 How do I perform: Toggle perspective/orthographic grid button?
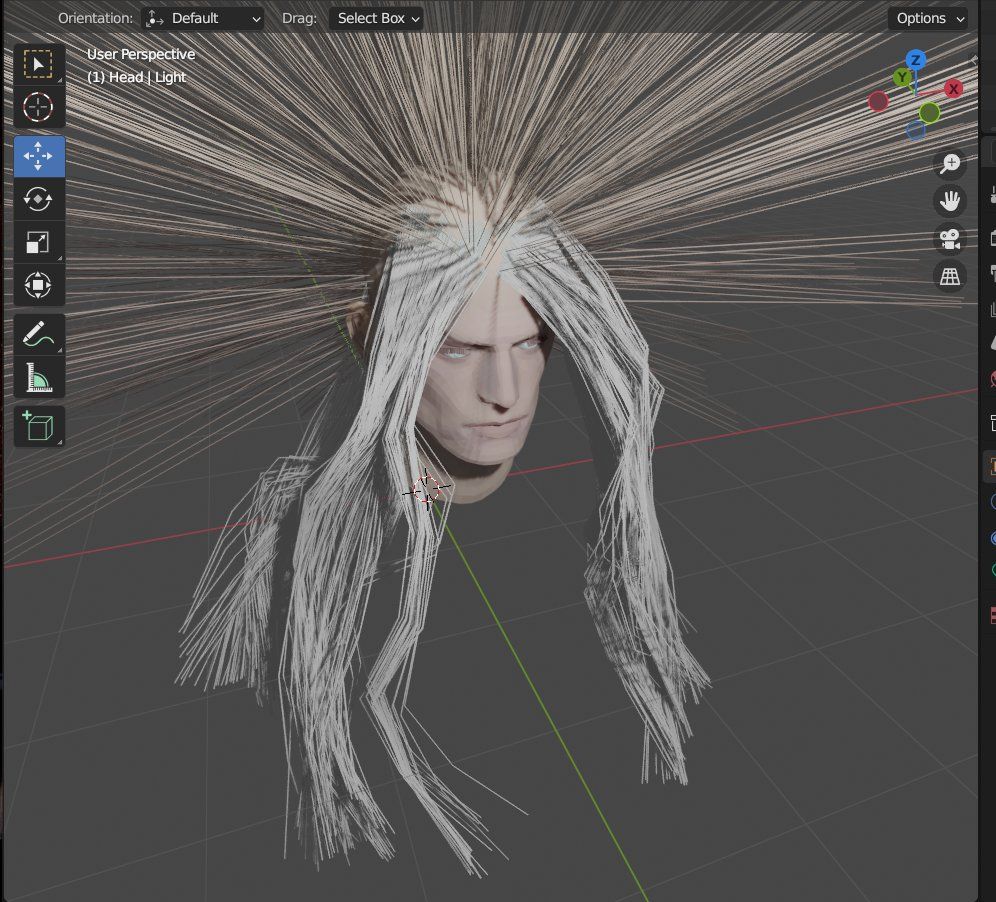(x=949, y=277)
